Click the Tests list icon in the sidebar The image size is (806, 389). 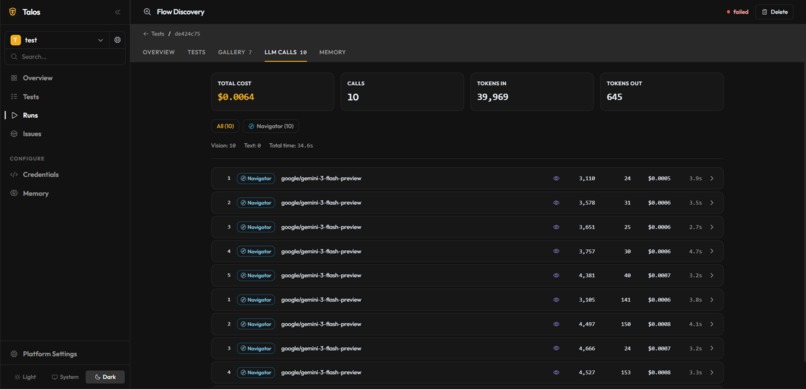click(14, 97)
